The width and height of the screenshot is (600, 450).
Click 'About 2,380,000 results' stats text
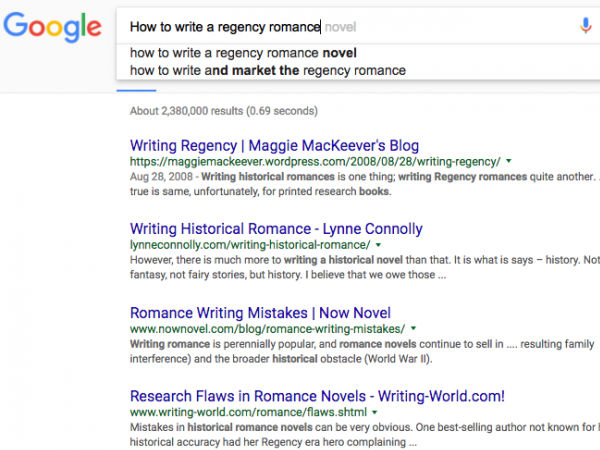pos(224,111)
